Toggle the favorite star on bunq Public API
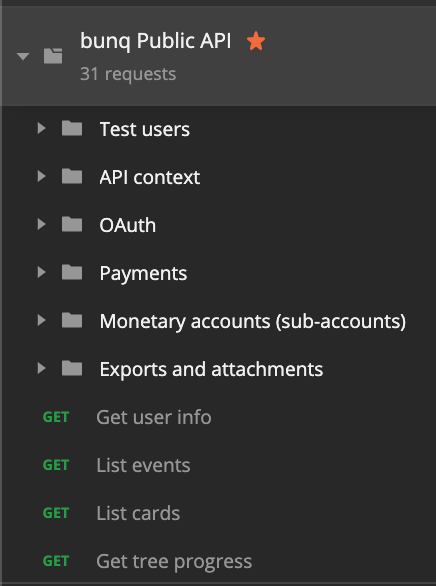 (x=256, y=41)
